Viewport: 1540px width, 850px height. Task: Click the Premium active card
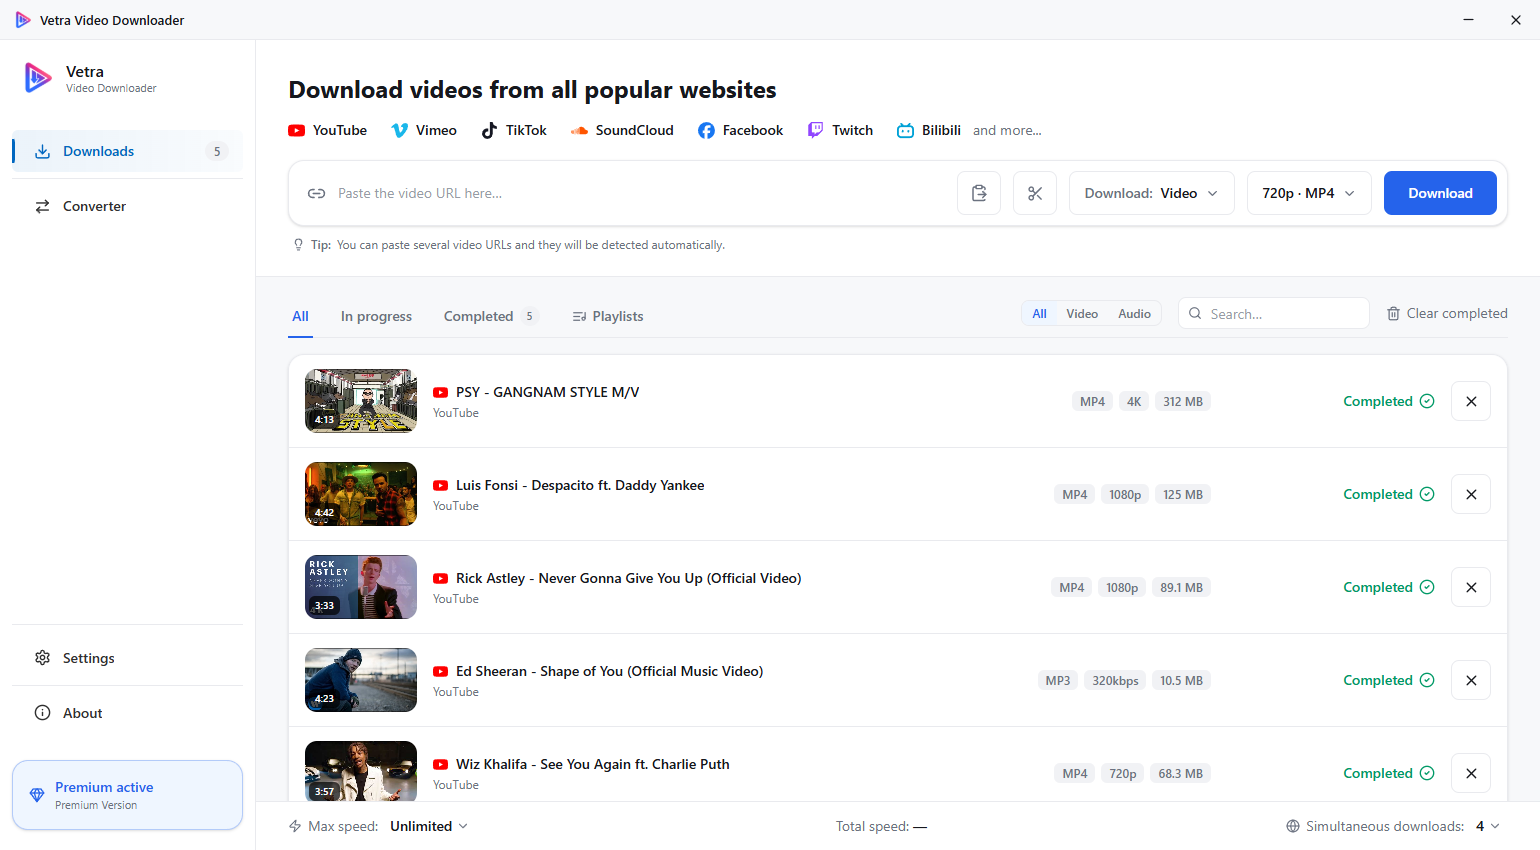pyautogui.click(x=127, y=795)
